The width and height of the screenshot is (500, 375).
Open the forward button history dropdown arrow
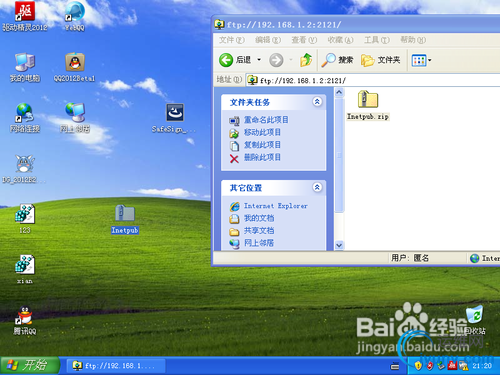point(291,60)
